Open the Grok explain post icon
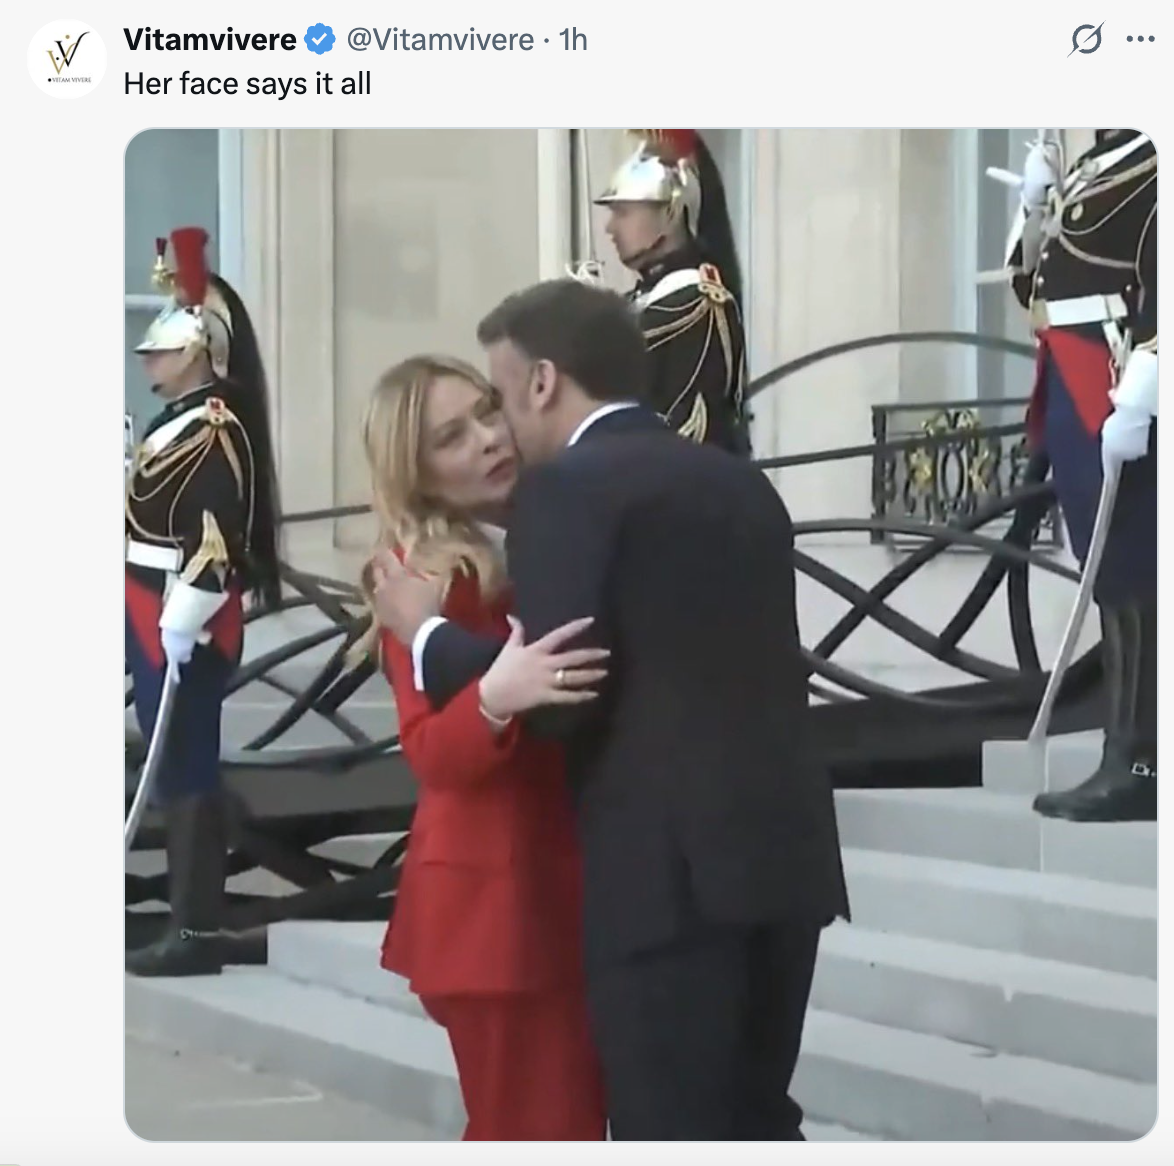The width and height of the screenshot is (1174, 1166). [x=1086, y=39]
